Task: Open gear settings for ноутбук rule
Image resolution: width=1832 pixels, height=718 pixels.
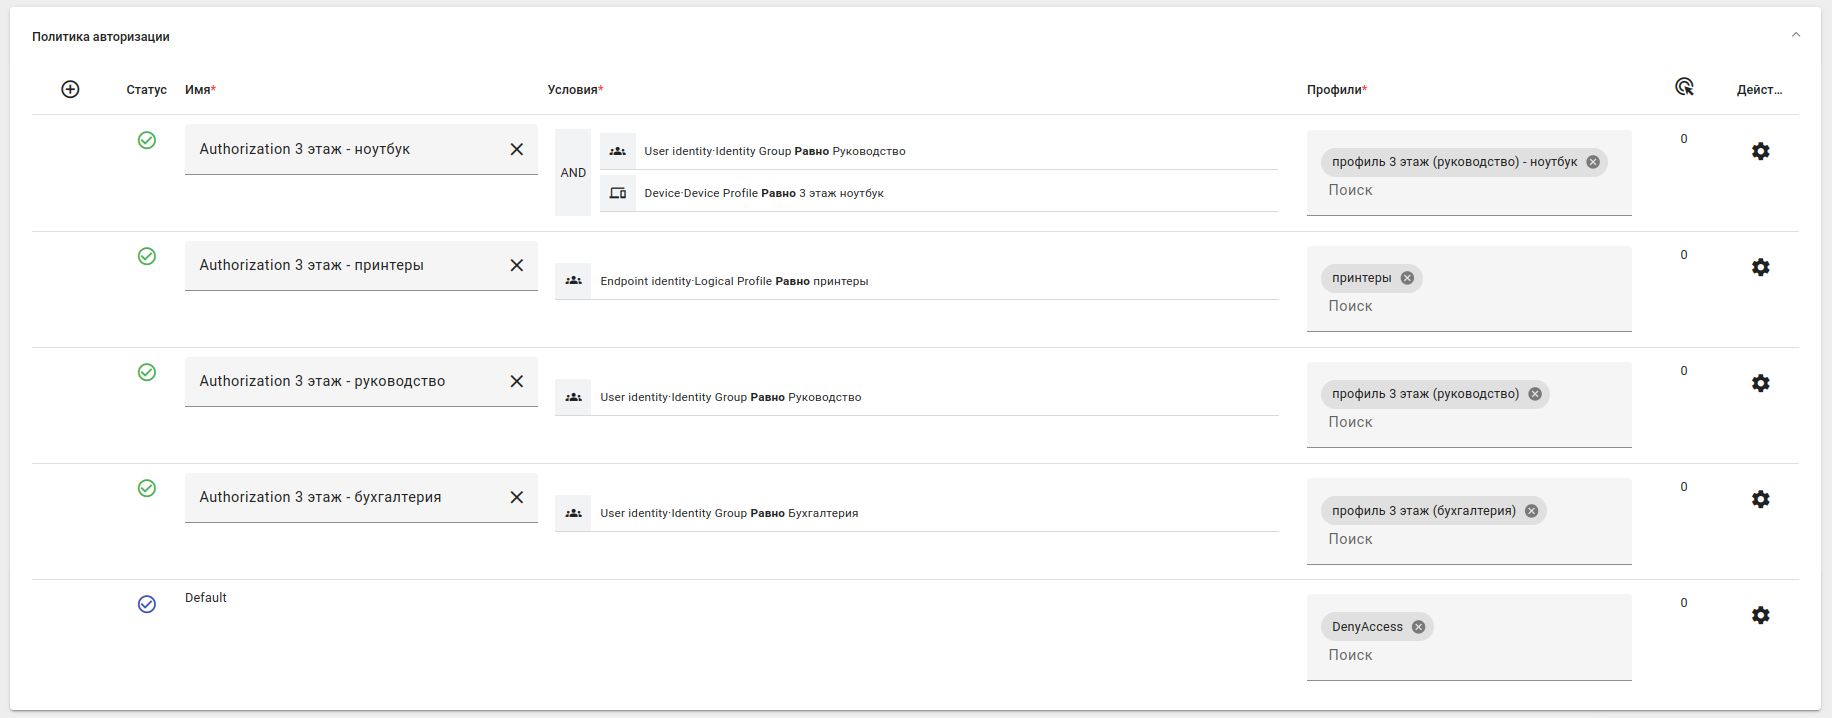Action: coord(1760,151)
